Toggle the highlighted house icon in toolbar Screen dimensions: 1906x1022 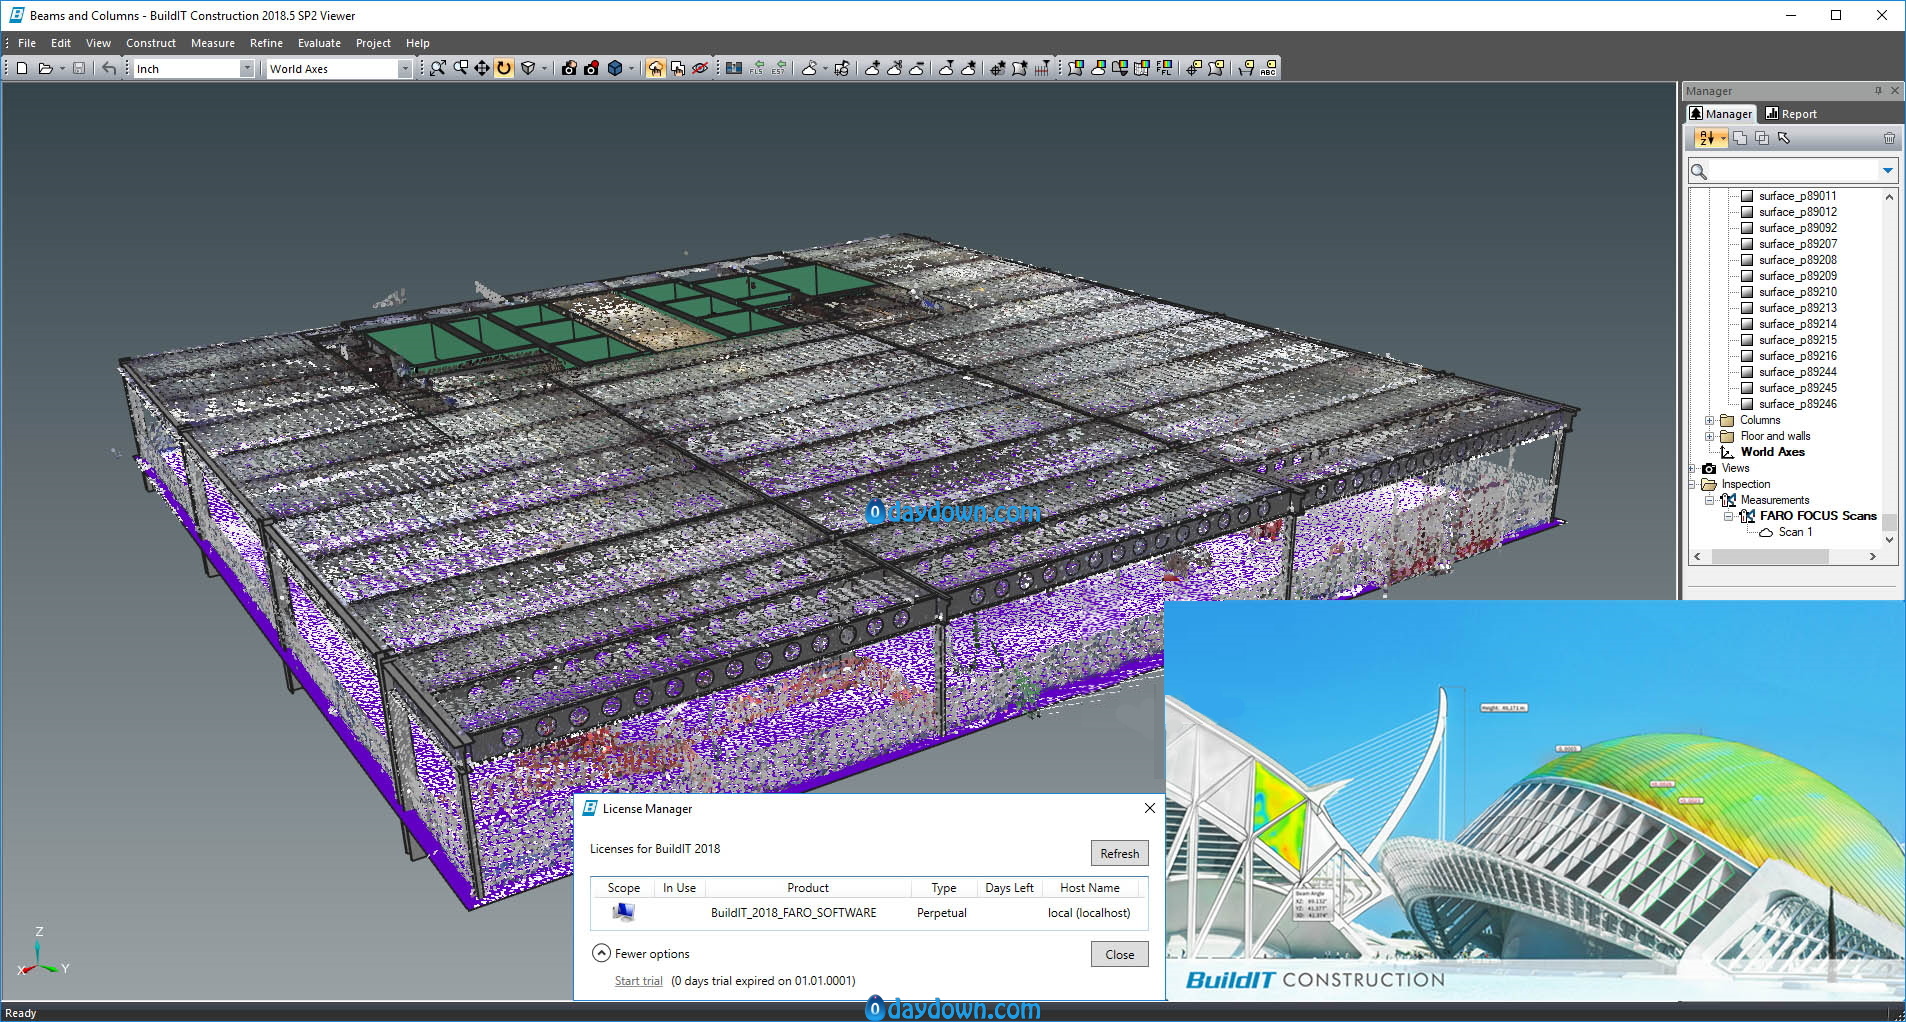pos(655,68)
